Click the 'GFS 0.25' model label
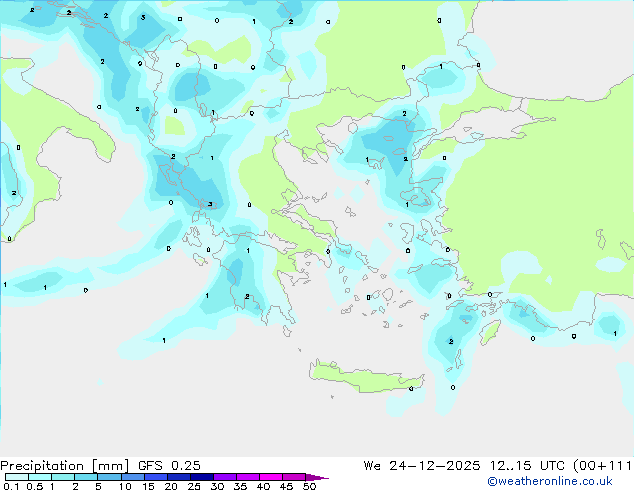The image size is (634, 490). [169, 466]
